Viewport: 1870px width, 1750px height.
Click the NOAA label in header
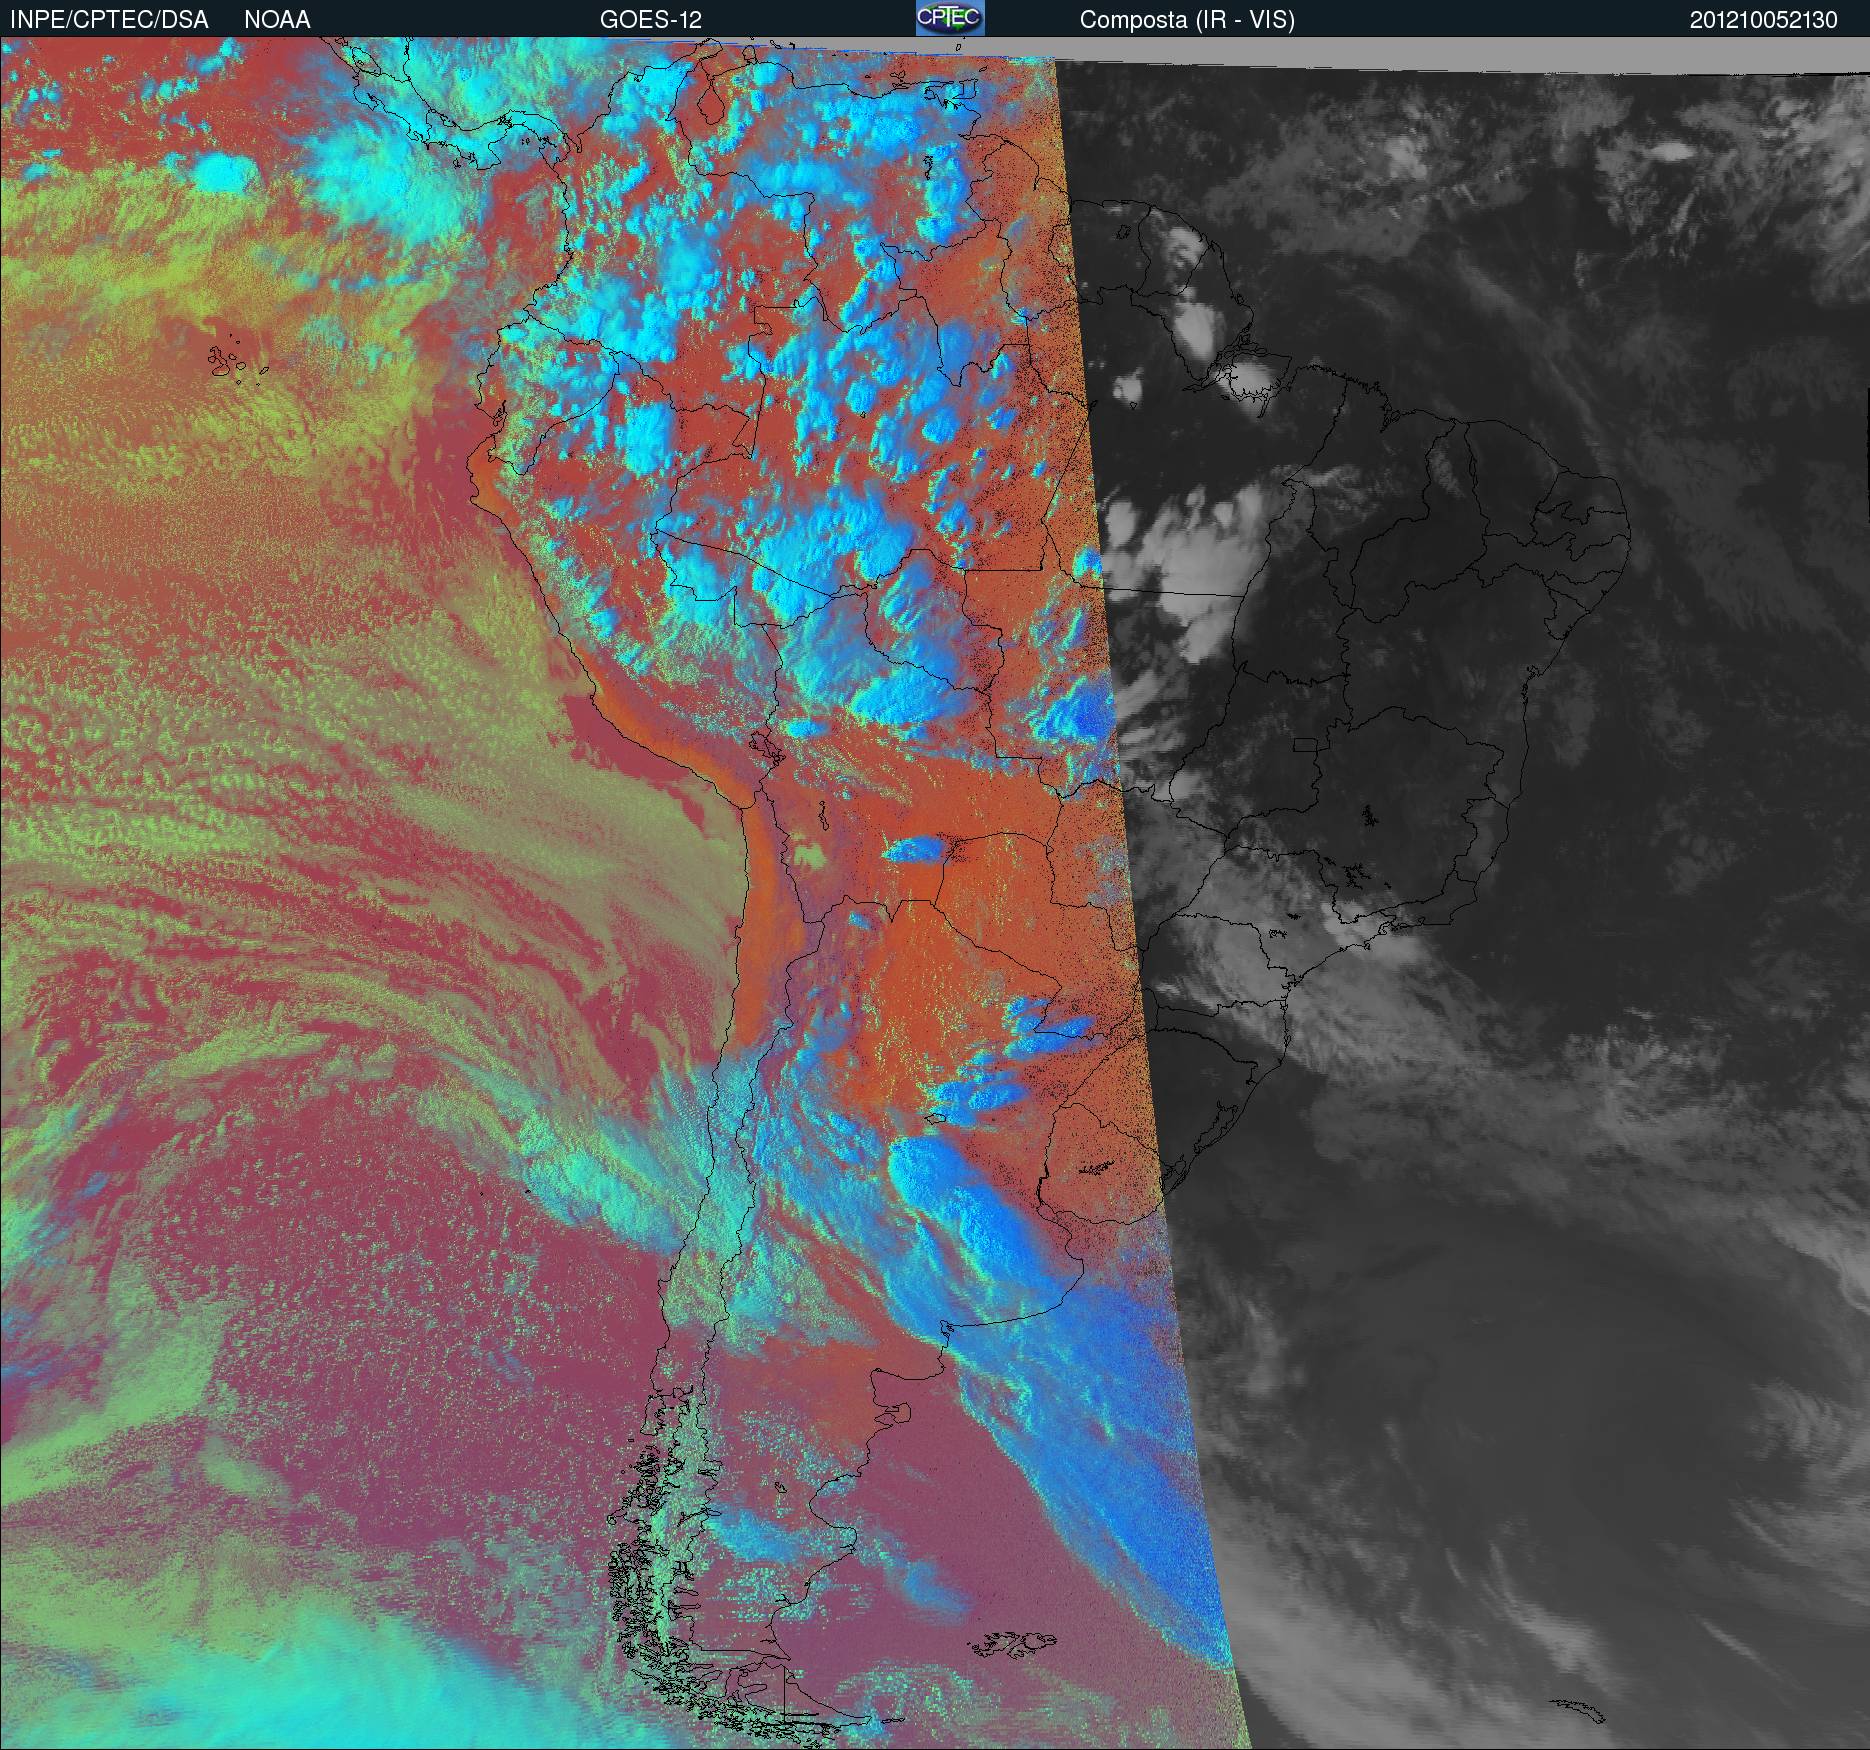point(277,20)
